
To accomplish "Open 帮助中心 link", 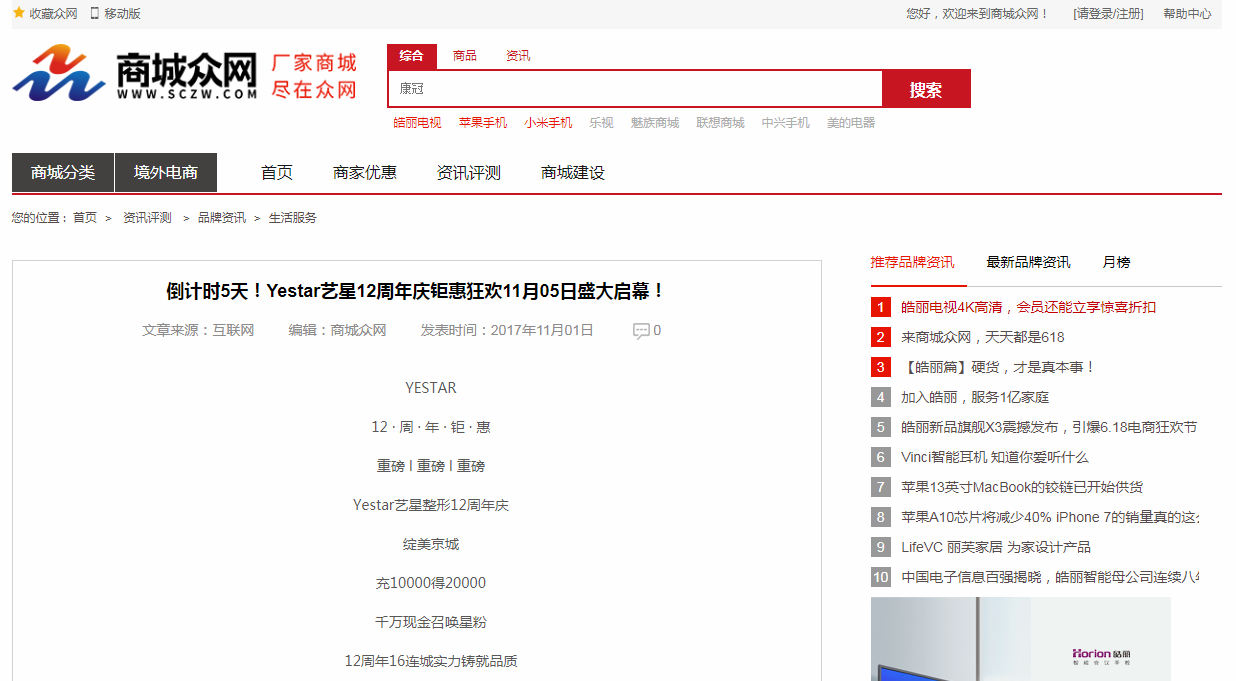I will 1187,14.
